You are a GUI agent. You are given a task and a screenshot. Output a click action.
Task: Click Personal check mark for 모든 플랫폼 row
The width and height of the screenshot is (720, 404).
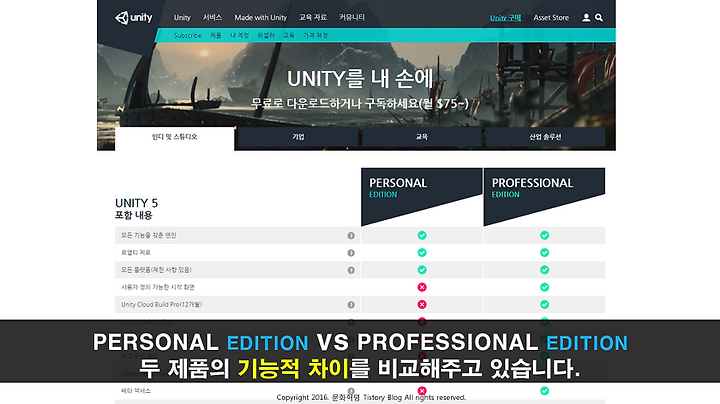point(422,270)
